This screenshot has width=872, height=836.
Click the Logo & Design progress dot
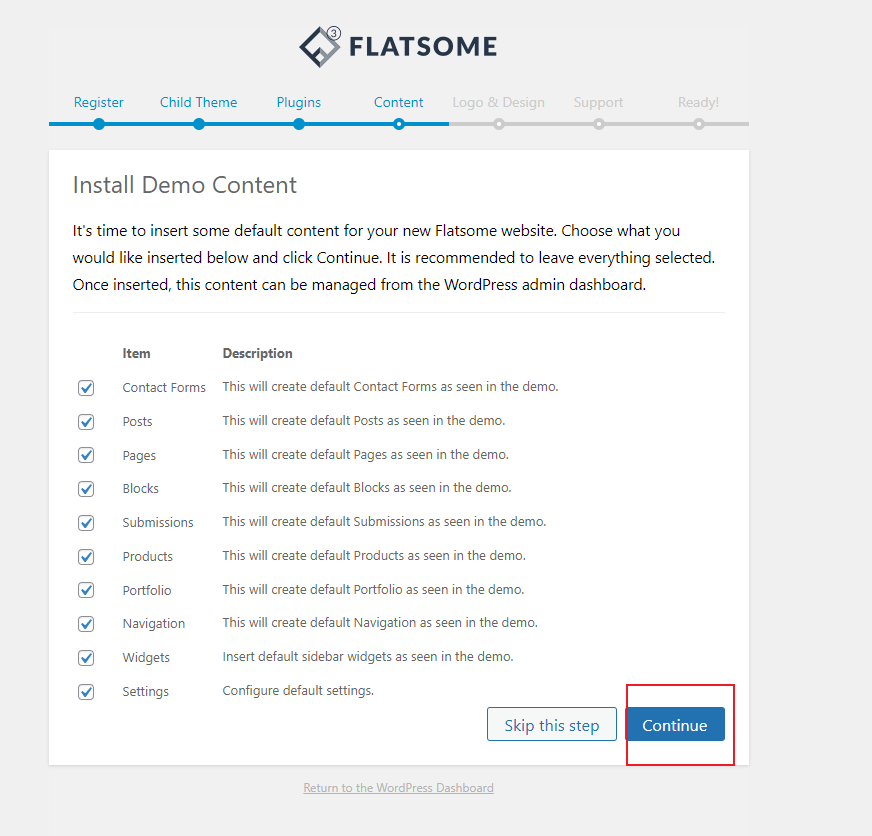pyautogui.click(x=499, y=124)
